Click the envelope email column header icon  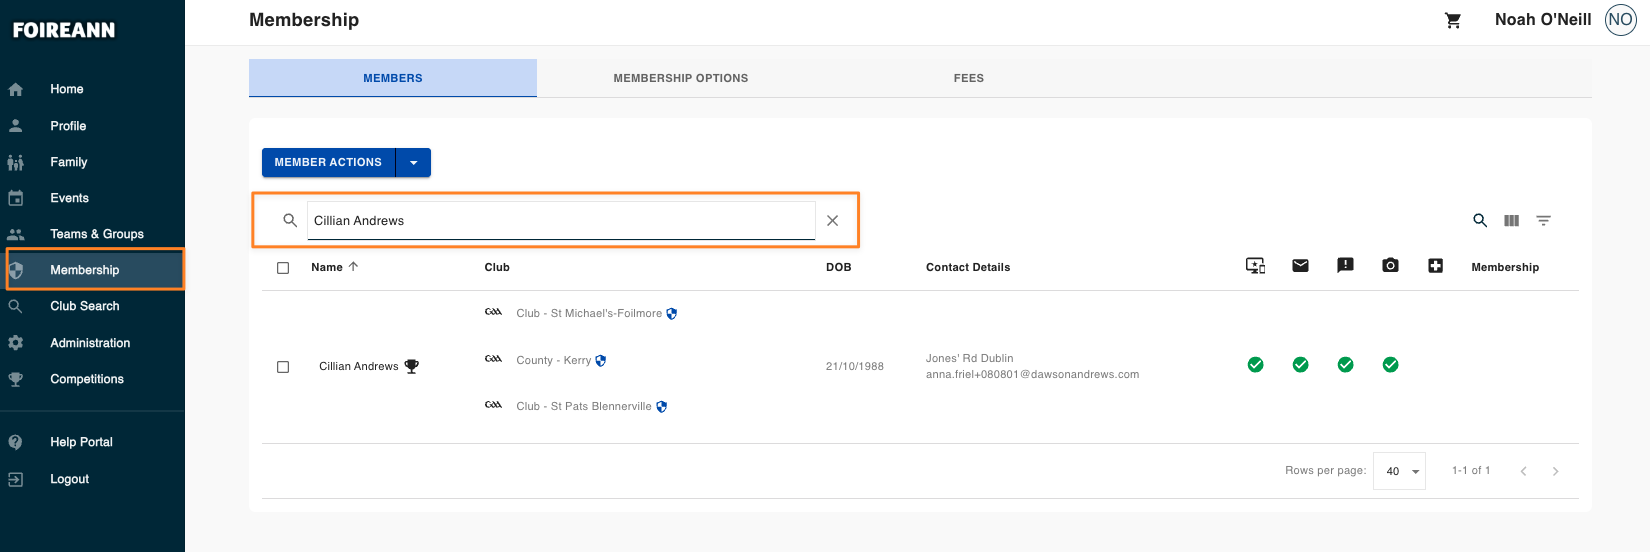tap(1300, 266)
